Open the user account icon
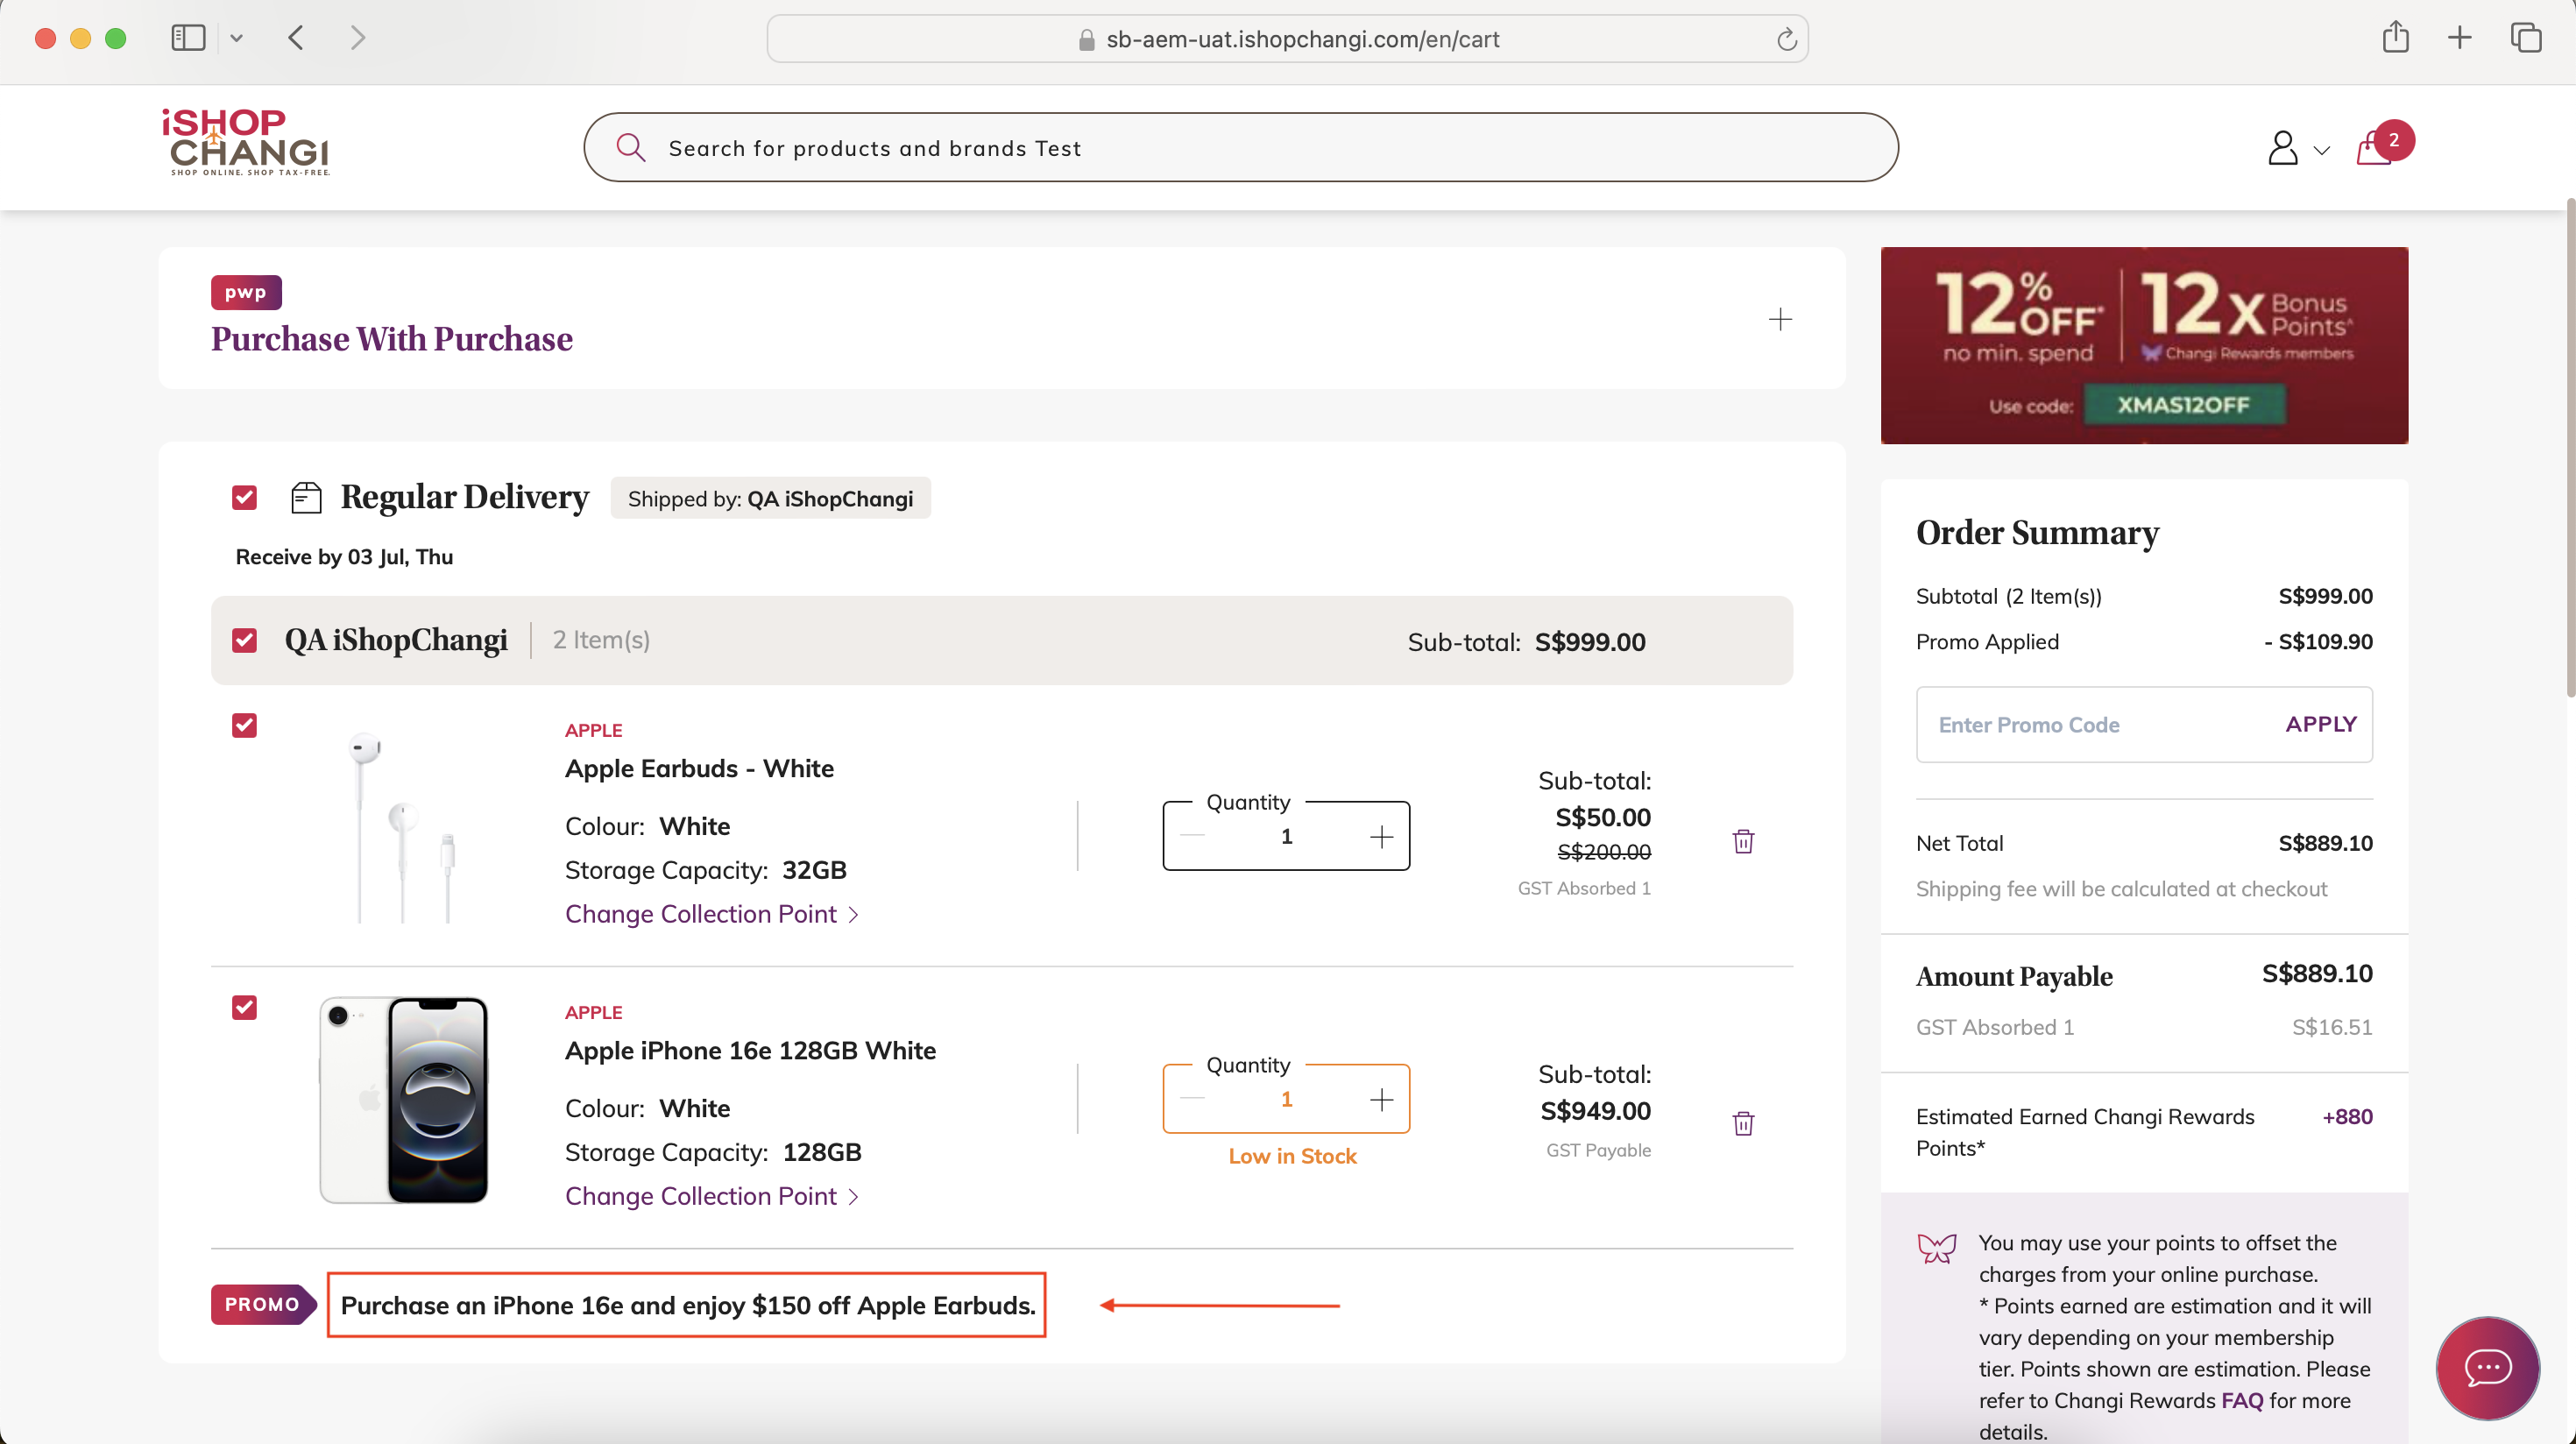 pyautogui.click(x=2282, y=148)
